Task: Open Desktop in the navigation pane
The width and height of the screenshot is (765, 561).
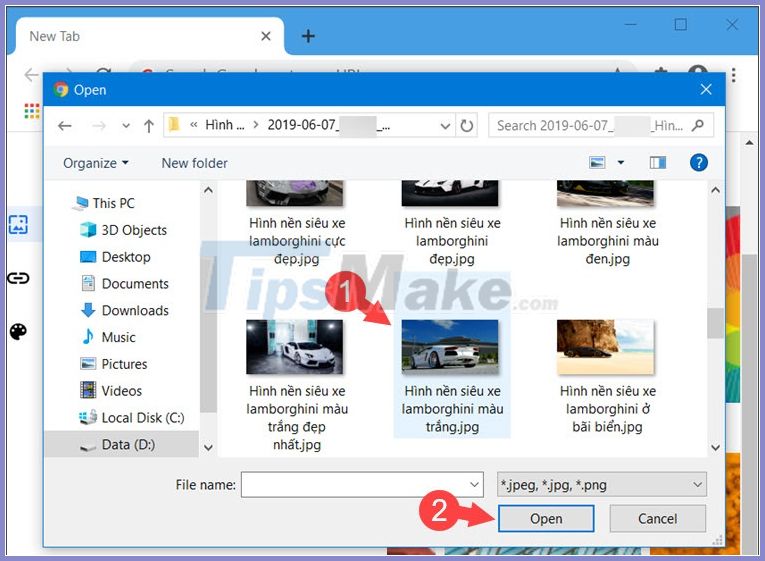Action: point(115,257)
